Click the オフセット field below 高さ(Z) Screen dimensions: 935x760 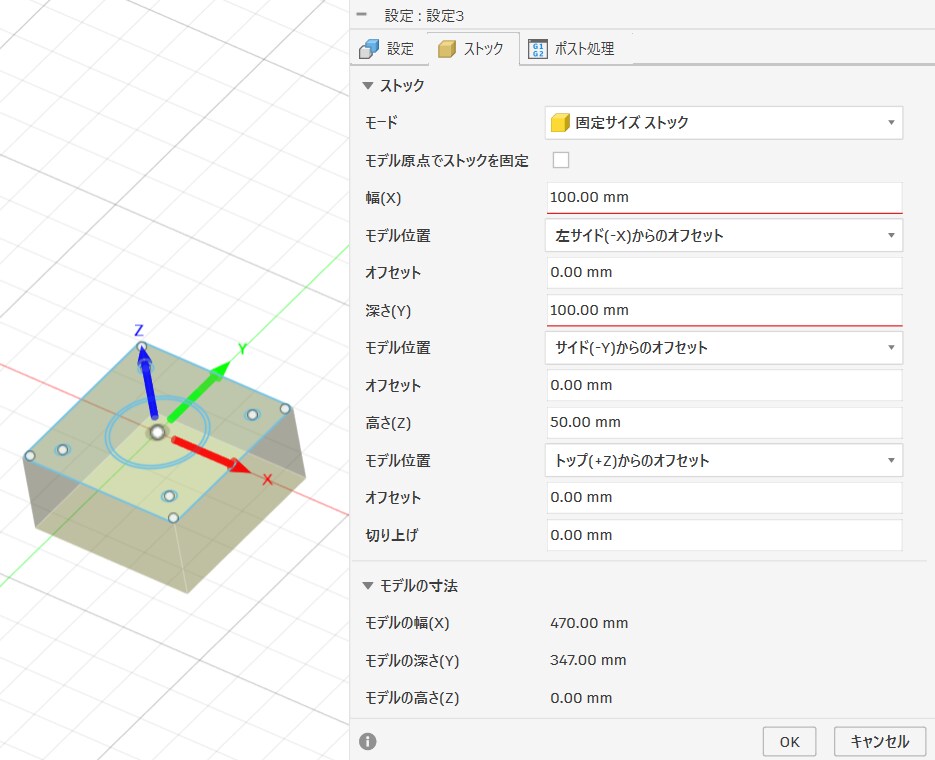pos(724,497)
